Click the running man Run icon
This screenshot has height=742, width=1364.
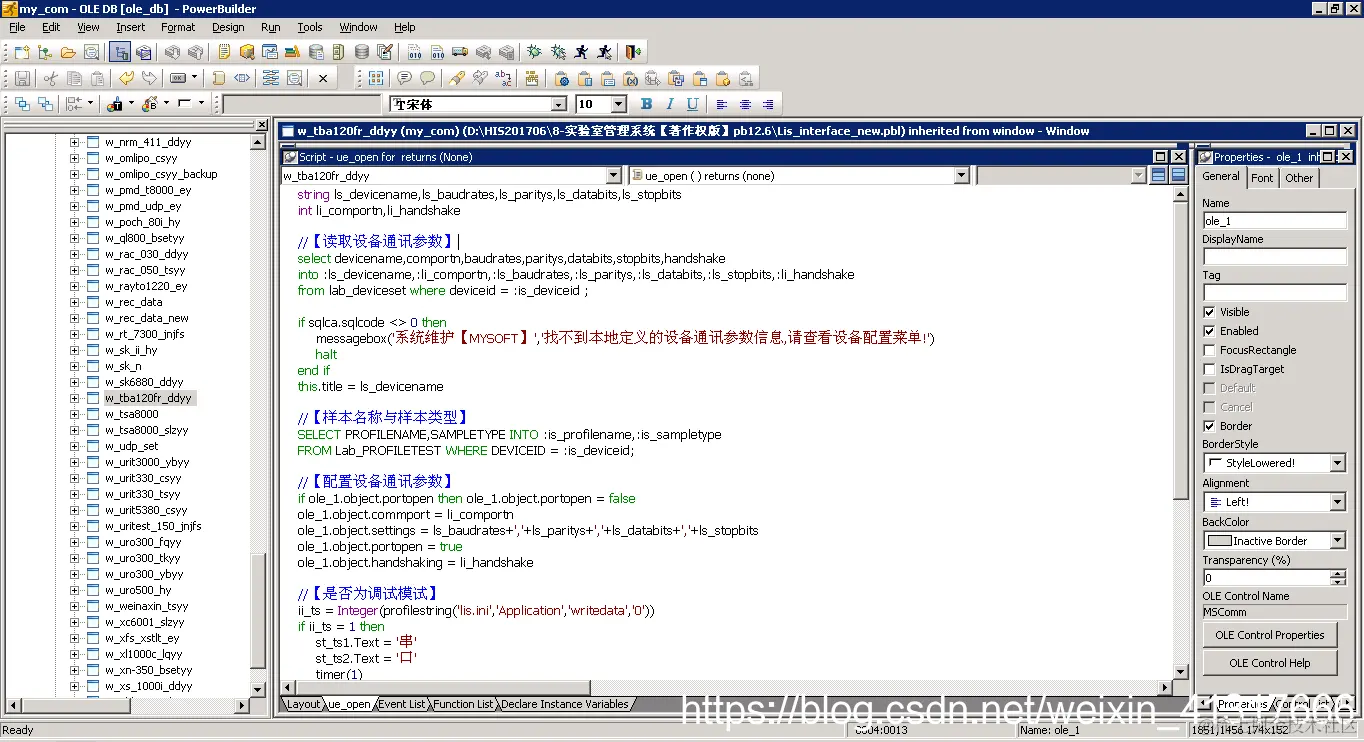pyautogui.click(x=581, y=52)
